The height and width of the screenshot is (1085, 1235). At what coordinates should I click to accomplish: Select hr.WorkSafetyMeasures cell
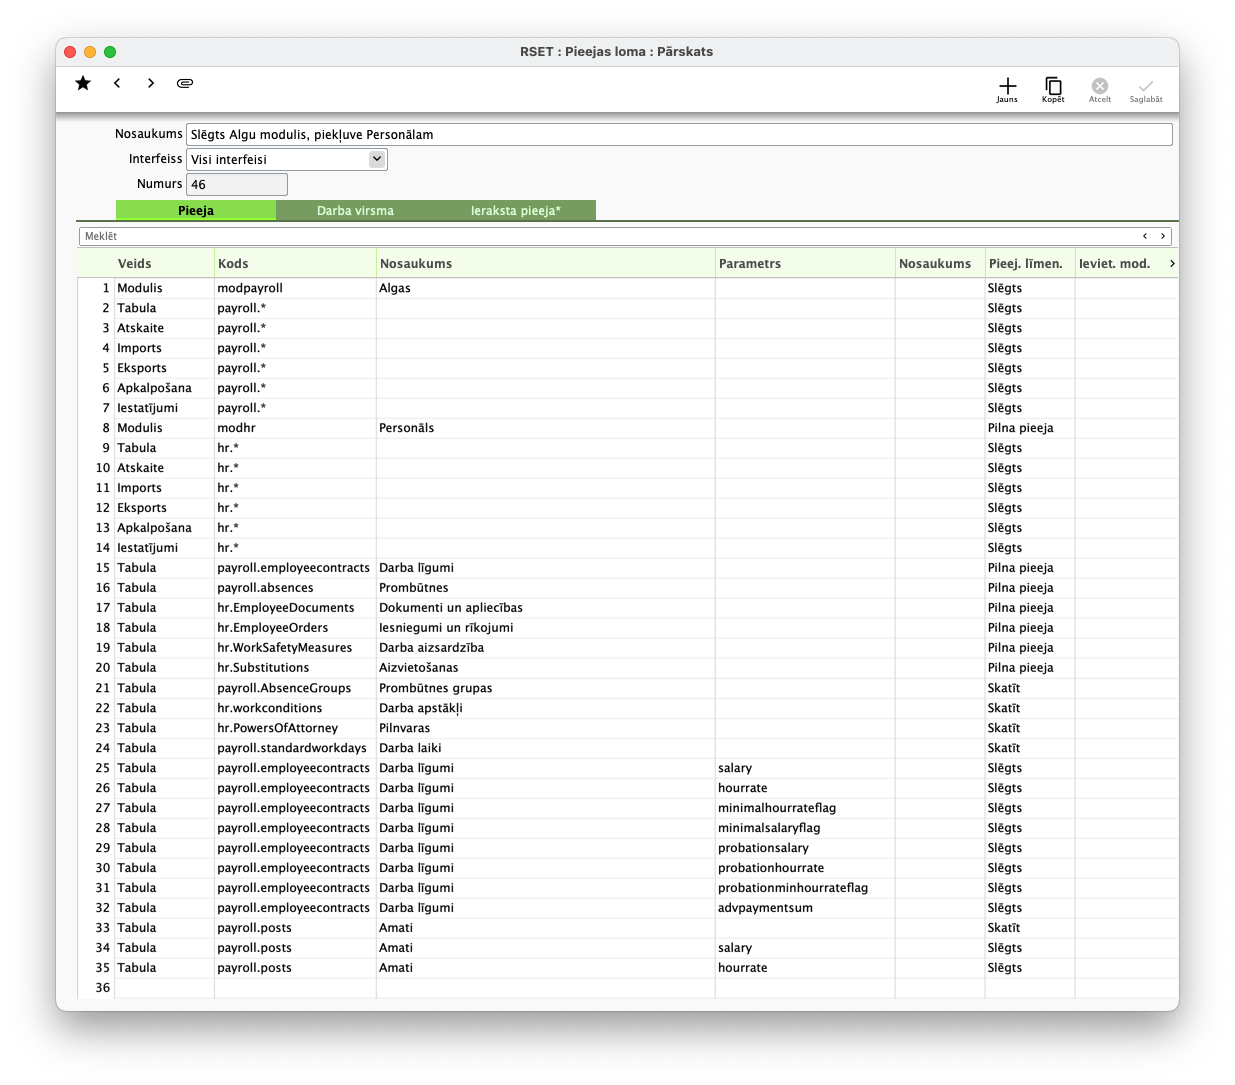pyautogui.click(x=295, y=648)
